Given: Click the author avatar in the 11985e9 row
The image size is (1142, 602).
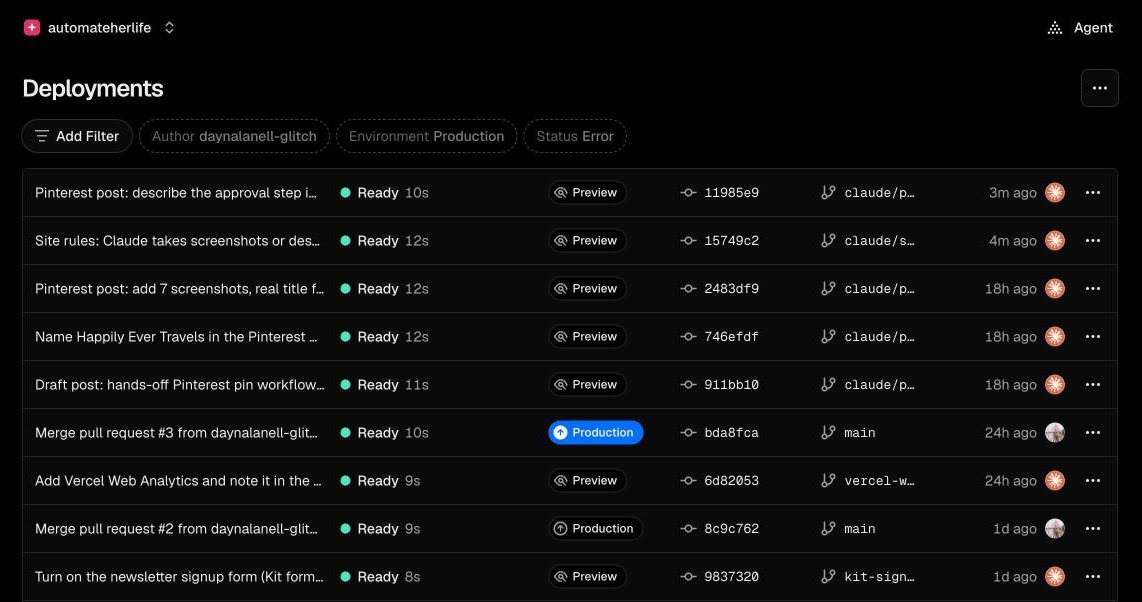Looking at the screenshot, I should point(1055,193).
